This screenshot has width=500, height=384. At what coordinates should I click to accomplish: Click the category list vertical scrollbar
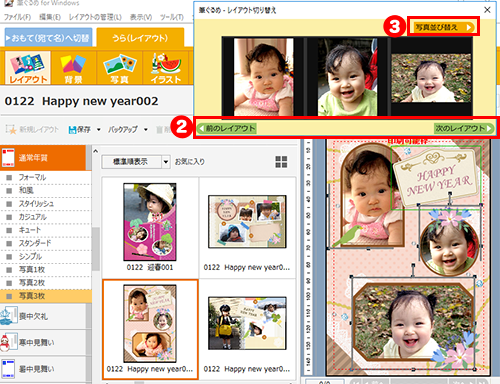(96, 250)
